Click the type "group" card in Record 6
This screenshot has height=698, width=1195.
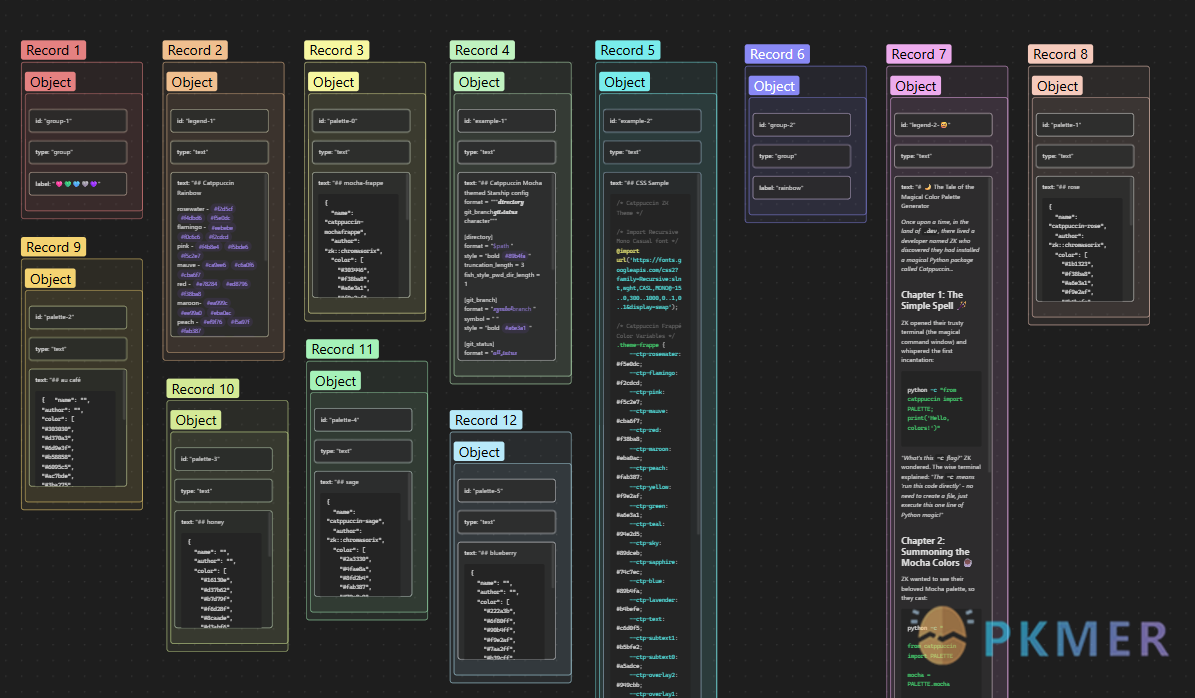point(802,155)
